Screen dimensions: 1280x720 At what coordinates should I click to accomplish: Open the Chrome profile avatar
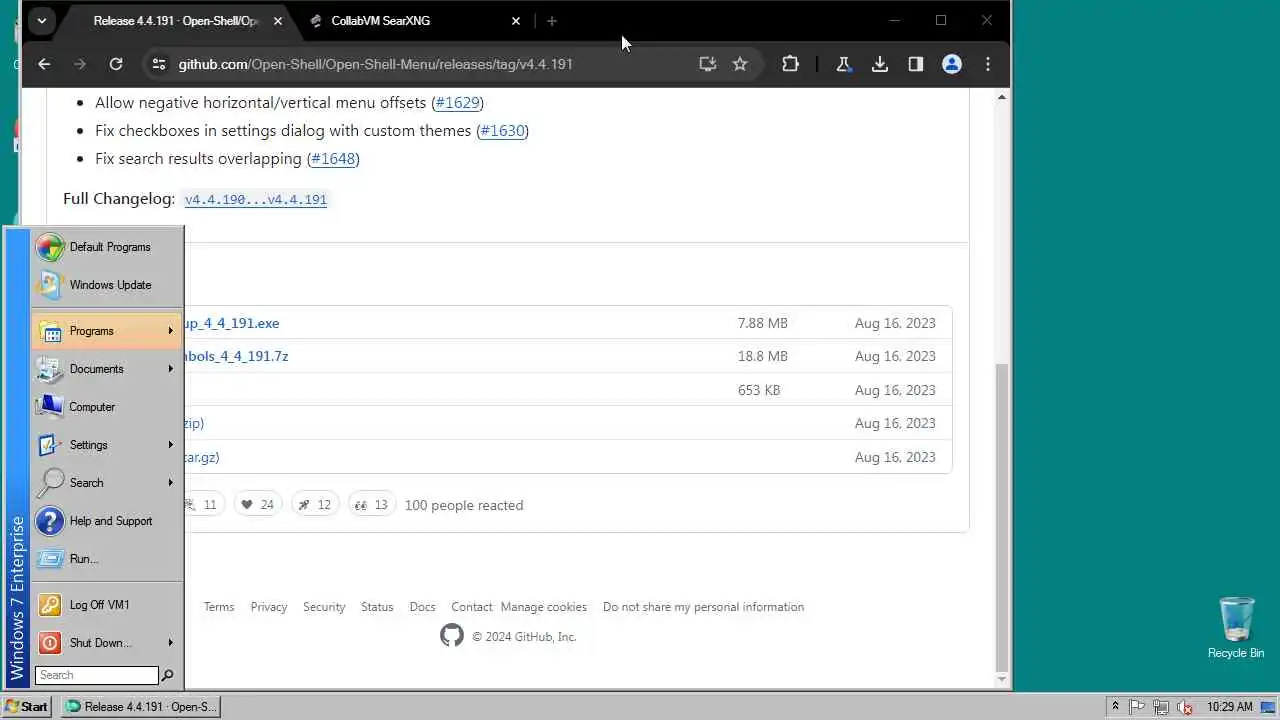click(x=952, y=64)
